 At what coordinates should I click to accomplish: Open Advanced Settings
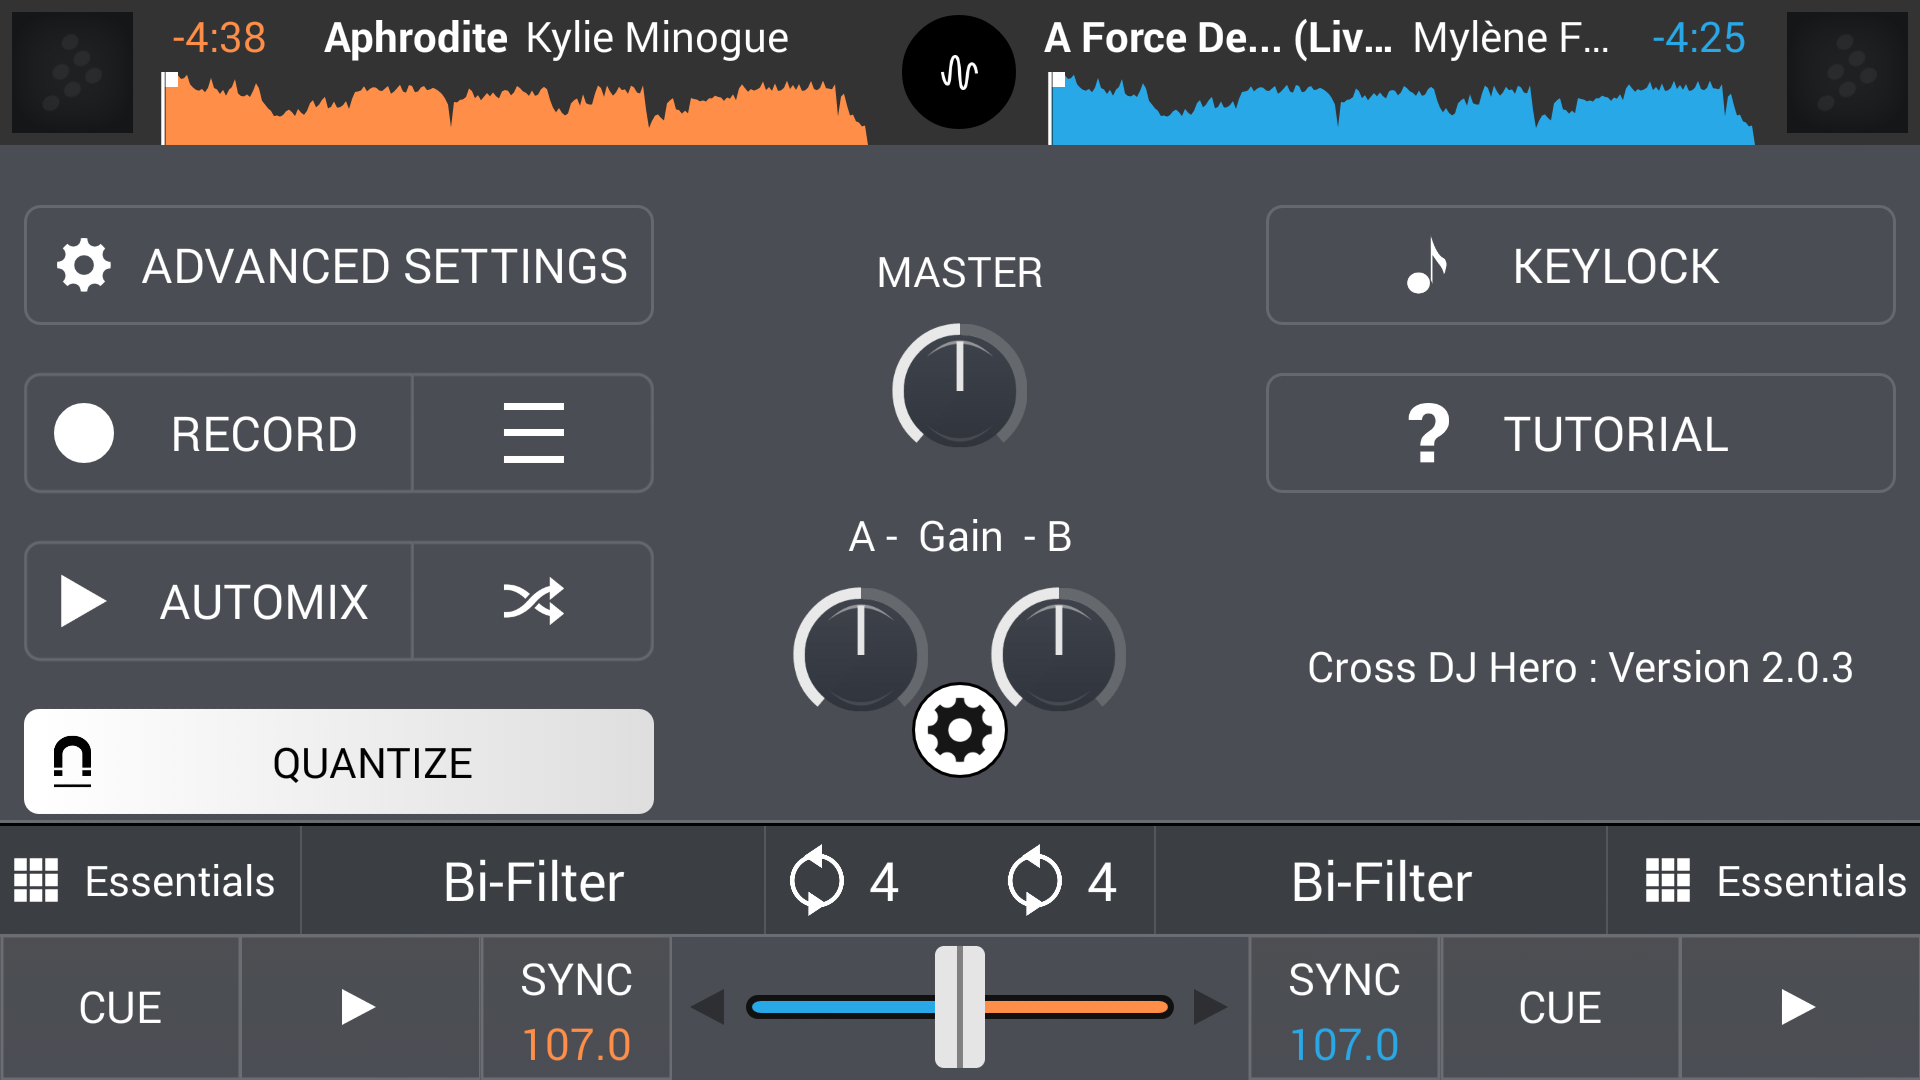[339, 266]
